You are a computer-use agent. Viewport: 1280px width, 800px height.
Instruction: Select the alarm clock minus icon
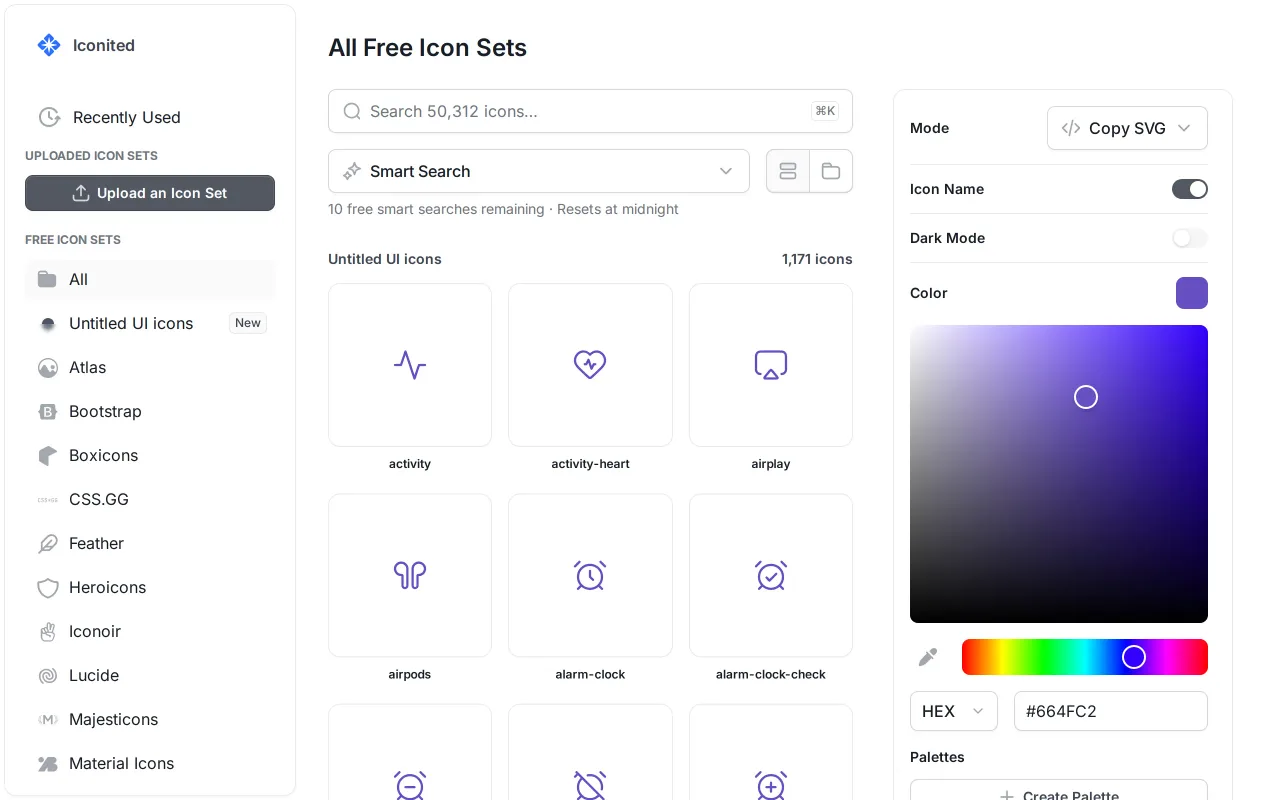pyautogui.click(x=410, y=752)
